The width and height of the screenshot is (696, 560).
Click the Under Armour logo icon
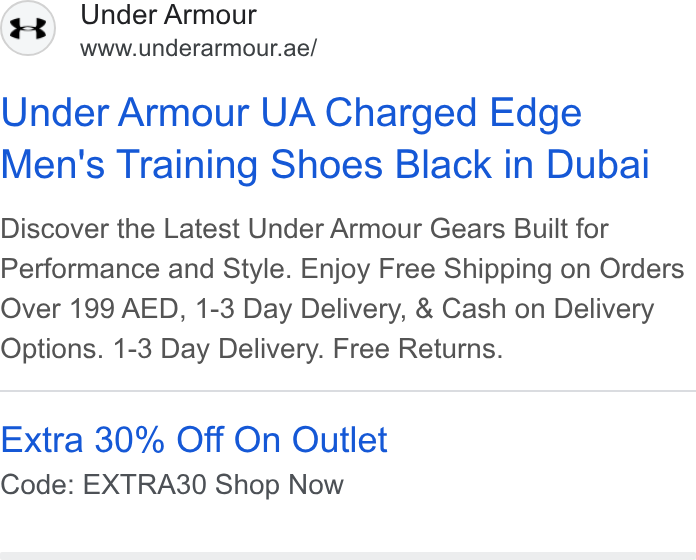click(x=28, y=28)
